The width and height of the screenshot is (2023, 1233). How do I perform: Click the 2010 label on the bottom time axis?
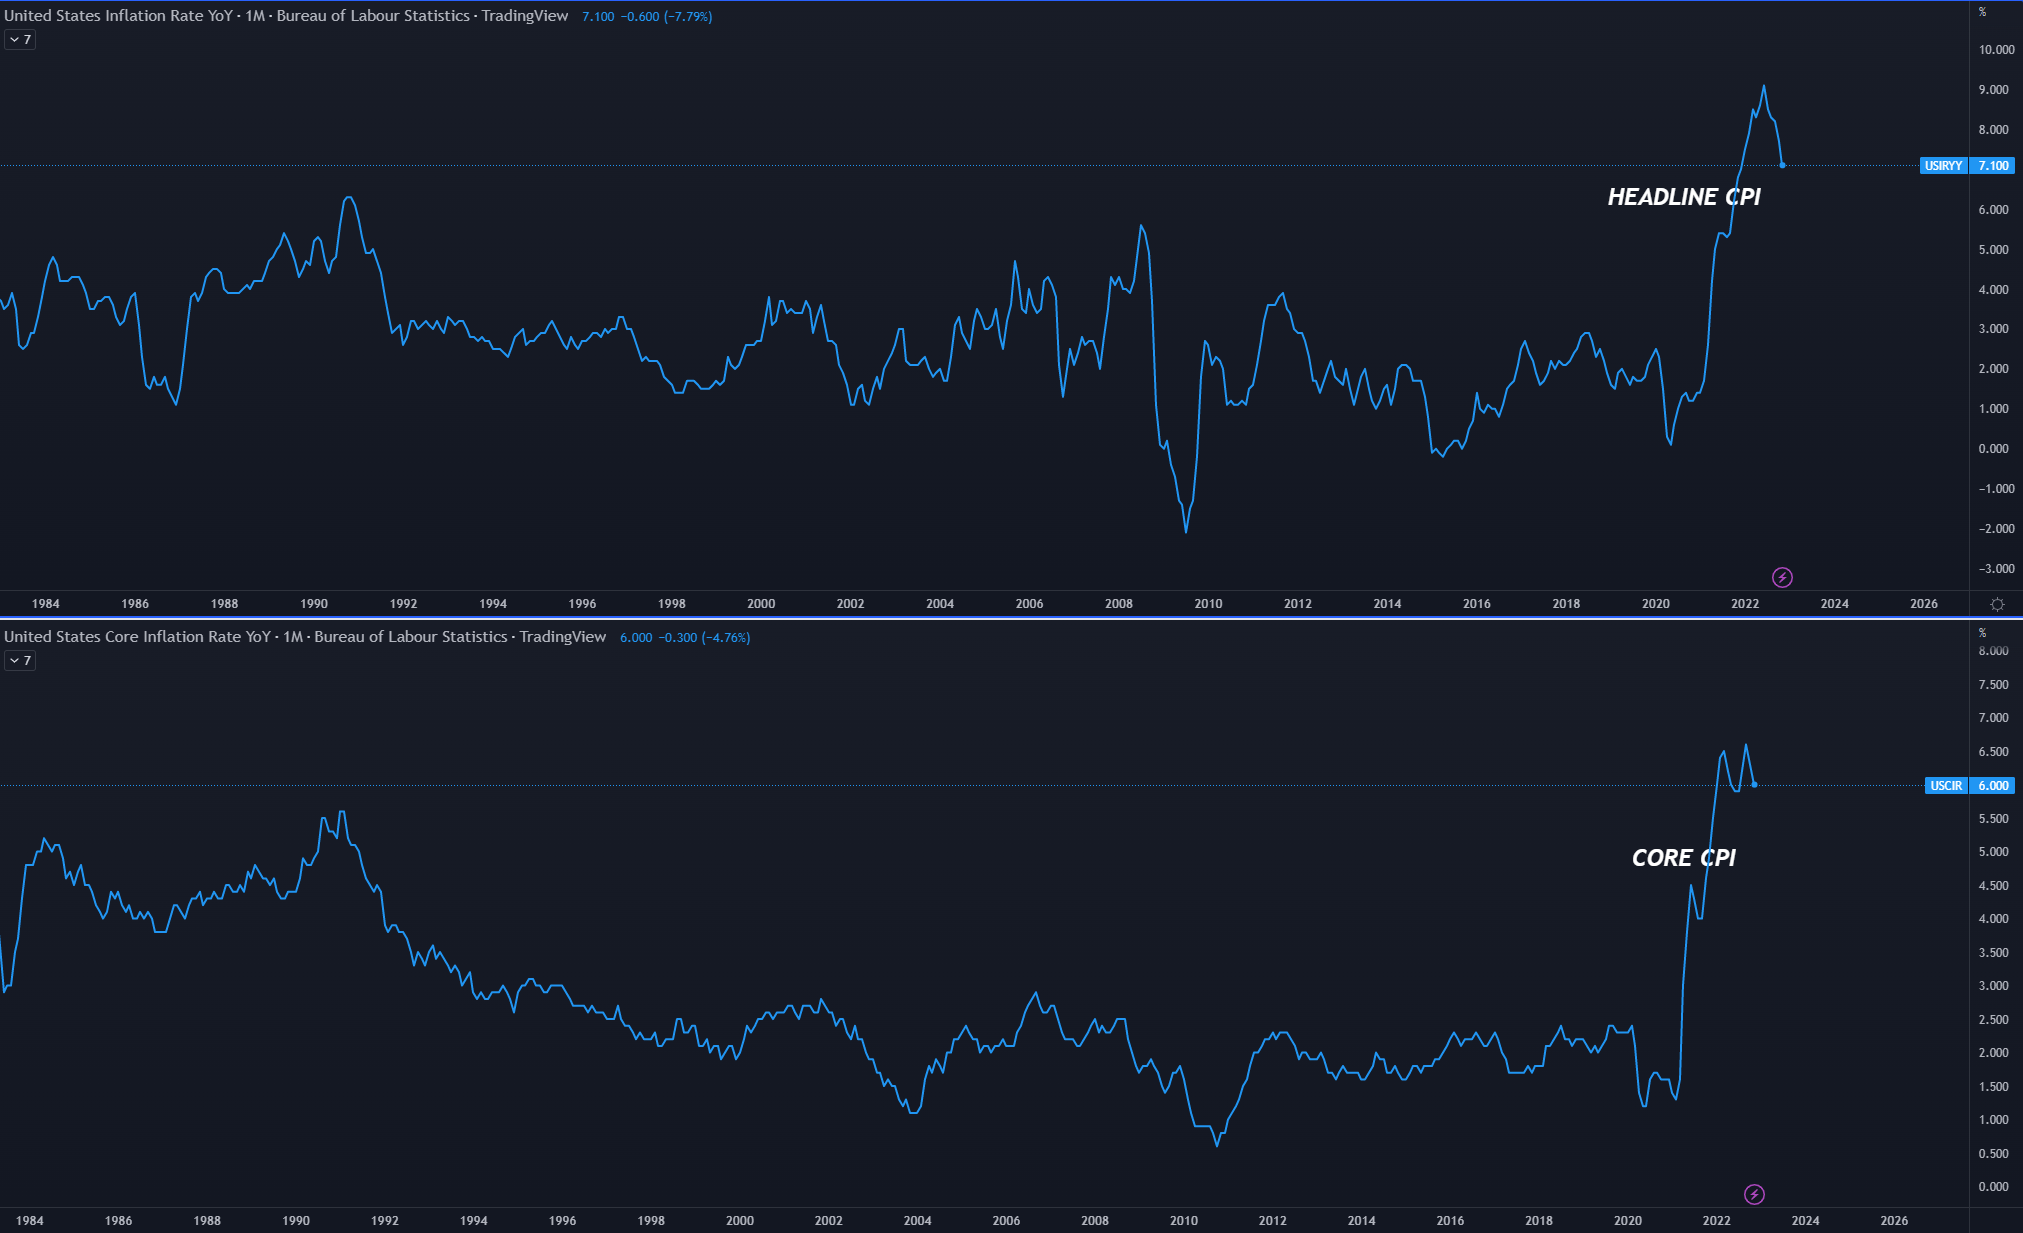pos(1183,1221)
